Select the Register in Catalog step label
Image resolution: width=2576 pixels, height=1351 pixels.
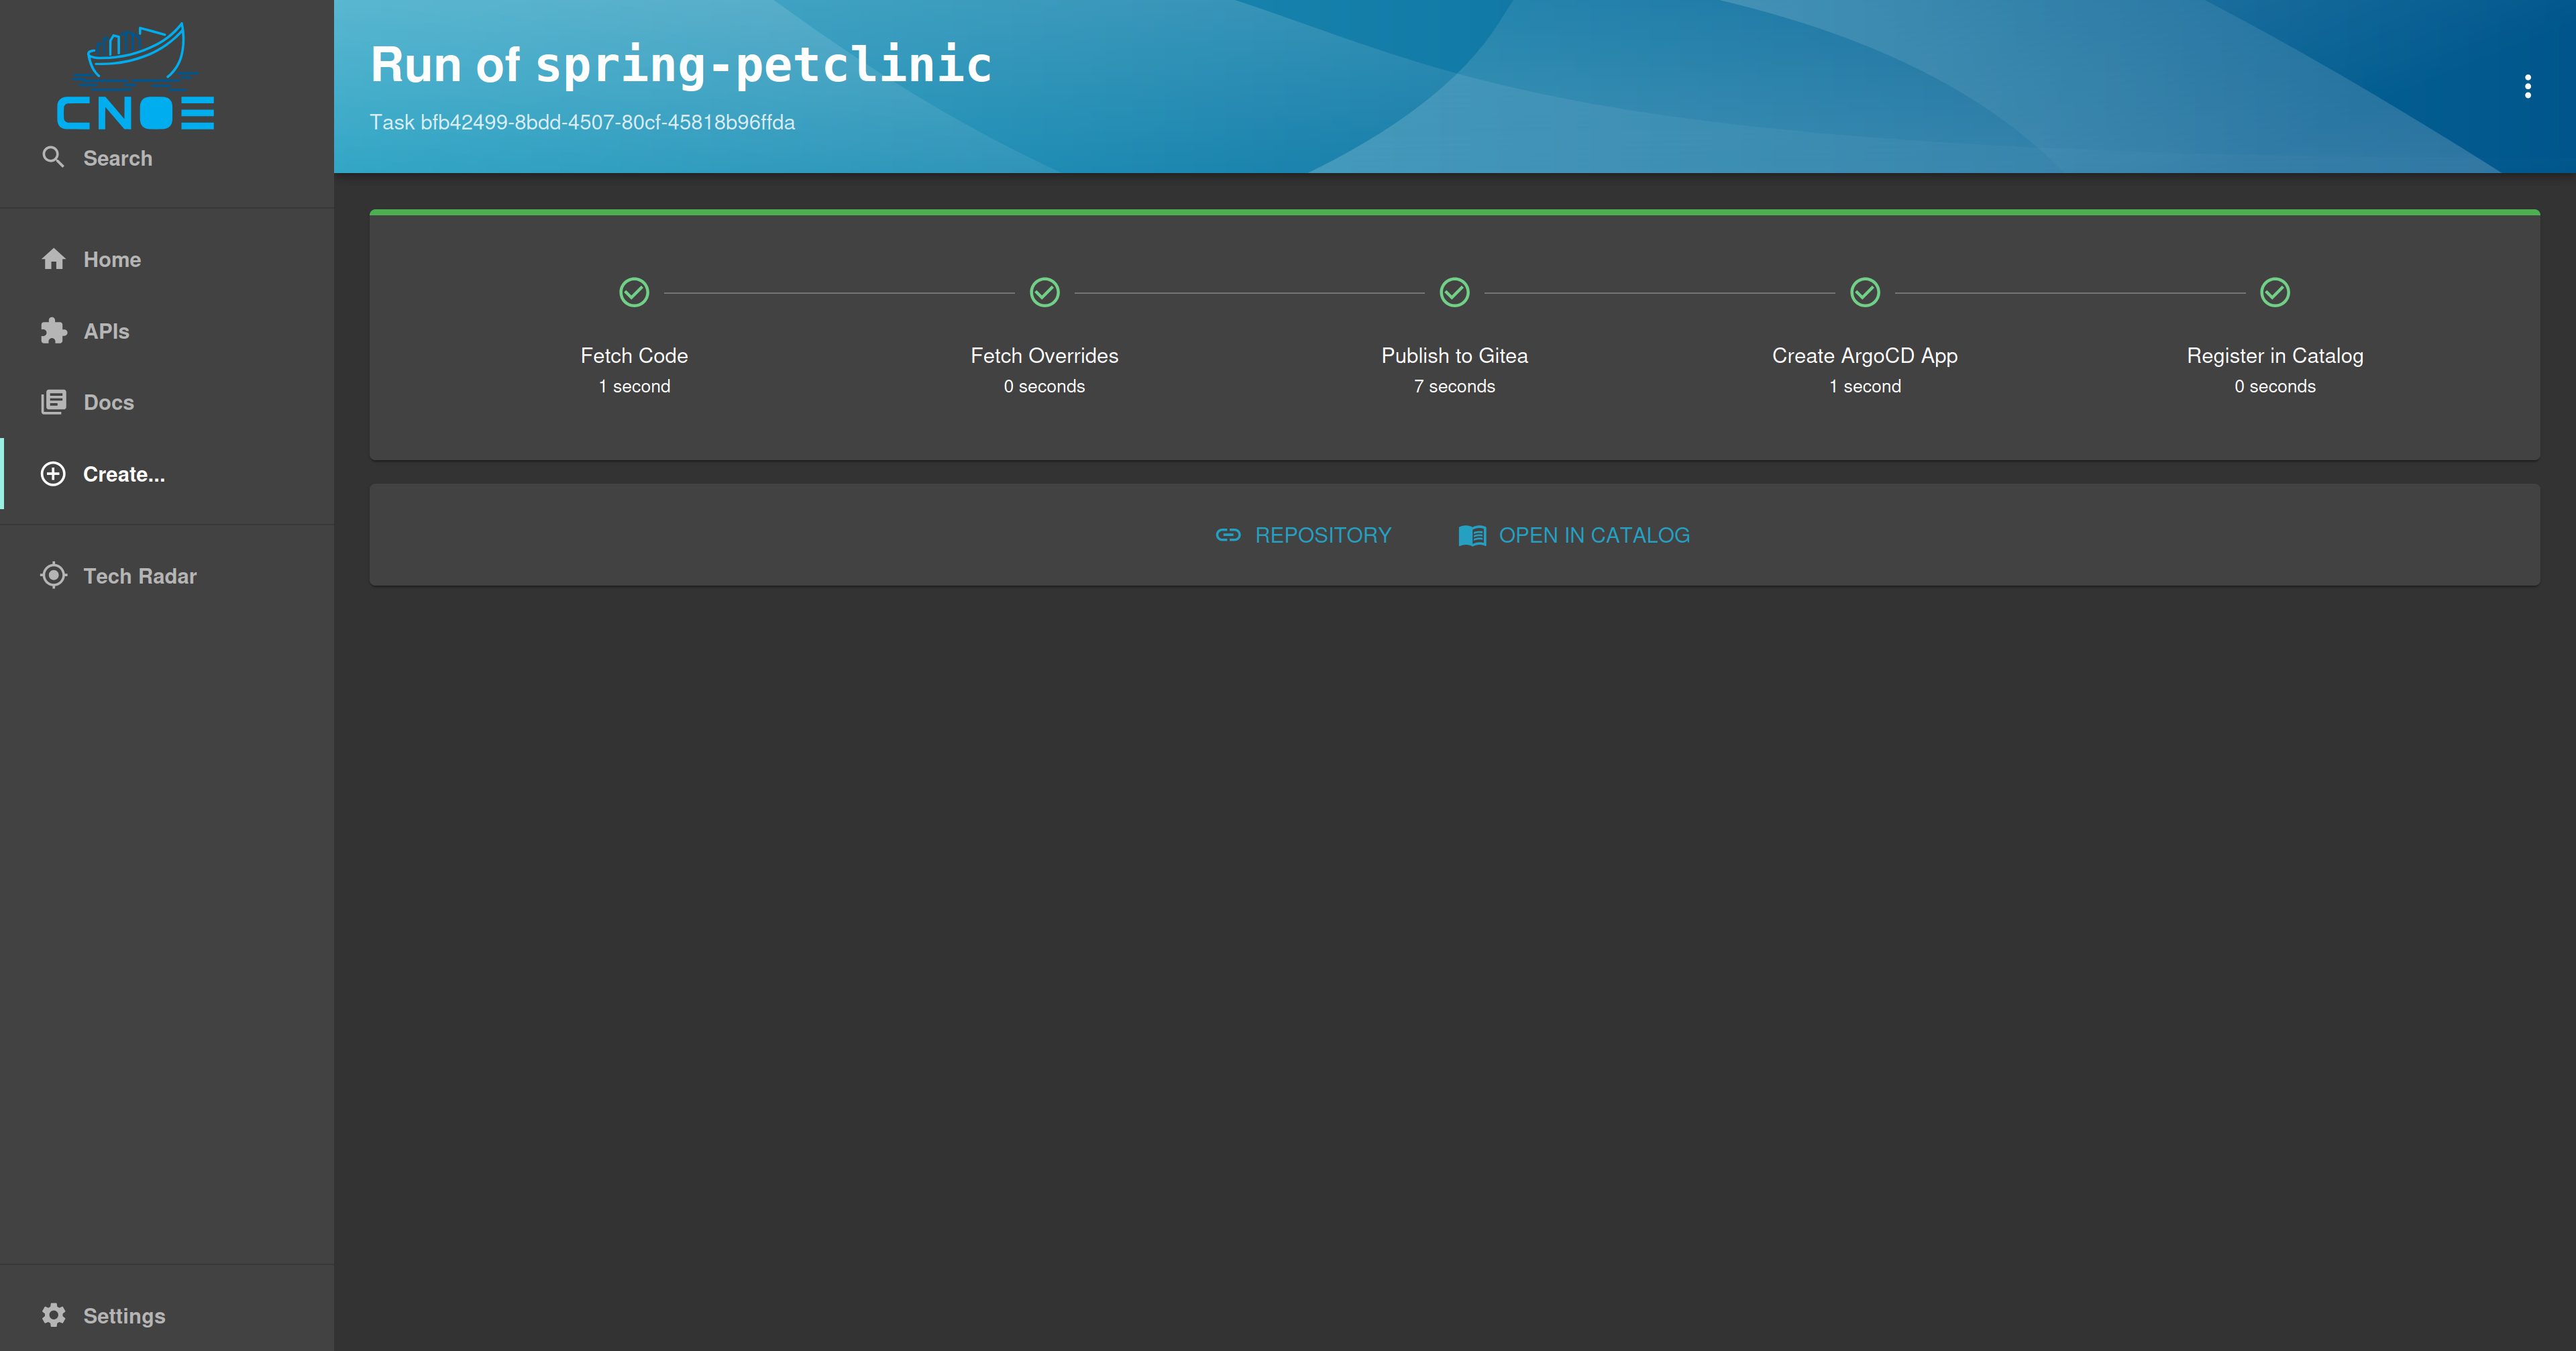coord(2275,355)
